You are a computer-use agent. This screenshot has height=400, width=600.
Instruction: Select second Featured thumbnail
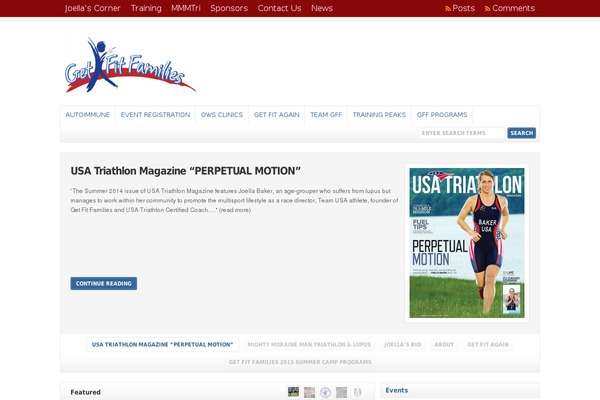tap(310, 392)
